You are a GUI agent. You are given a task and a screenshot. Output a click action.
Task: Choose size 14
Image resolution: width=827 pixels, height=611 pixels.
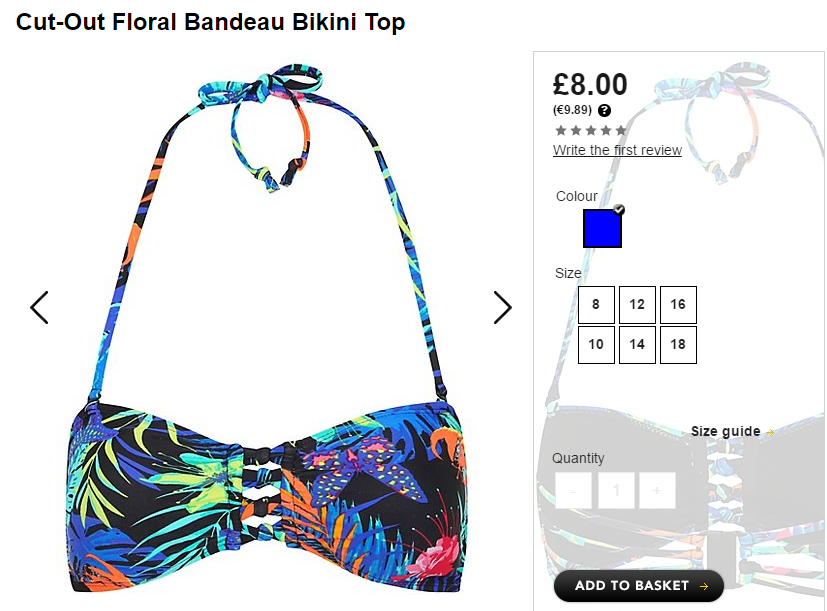637,345
